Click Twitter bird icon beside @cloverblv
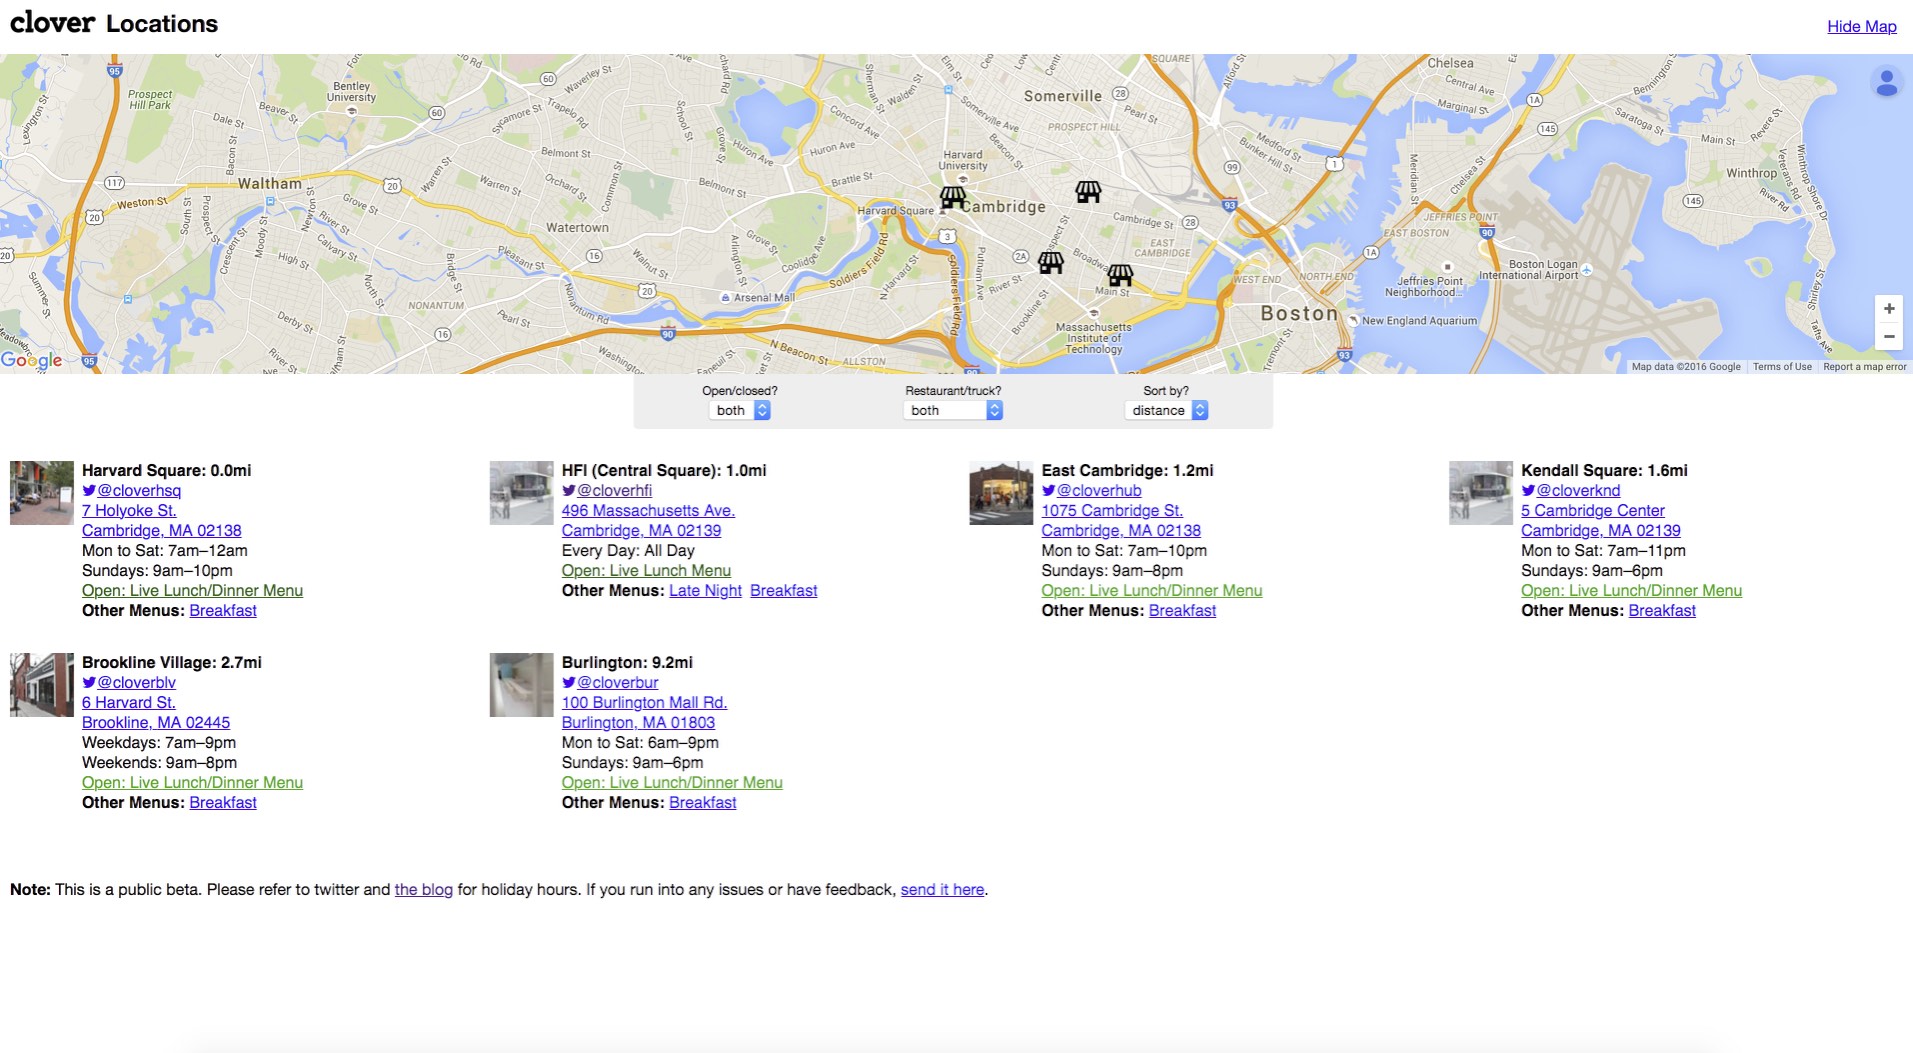The image size is (1913, 1053). pos(89,682)
